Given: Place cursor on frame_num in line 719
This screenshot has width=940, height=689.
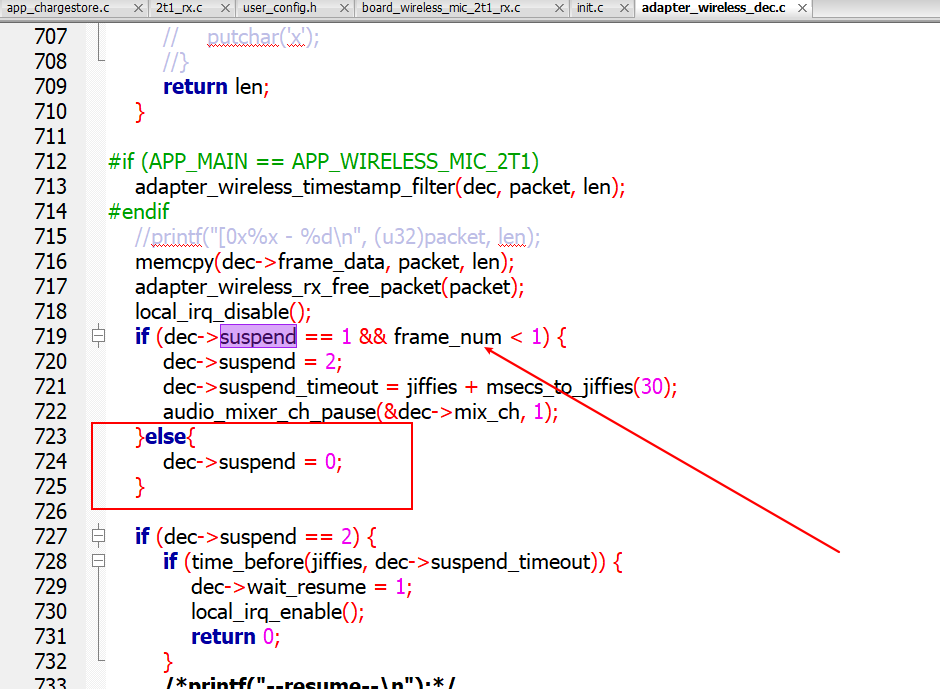Looking at the screenshot, I should (x=447, y=337).
